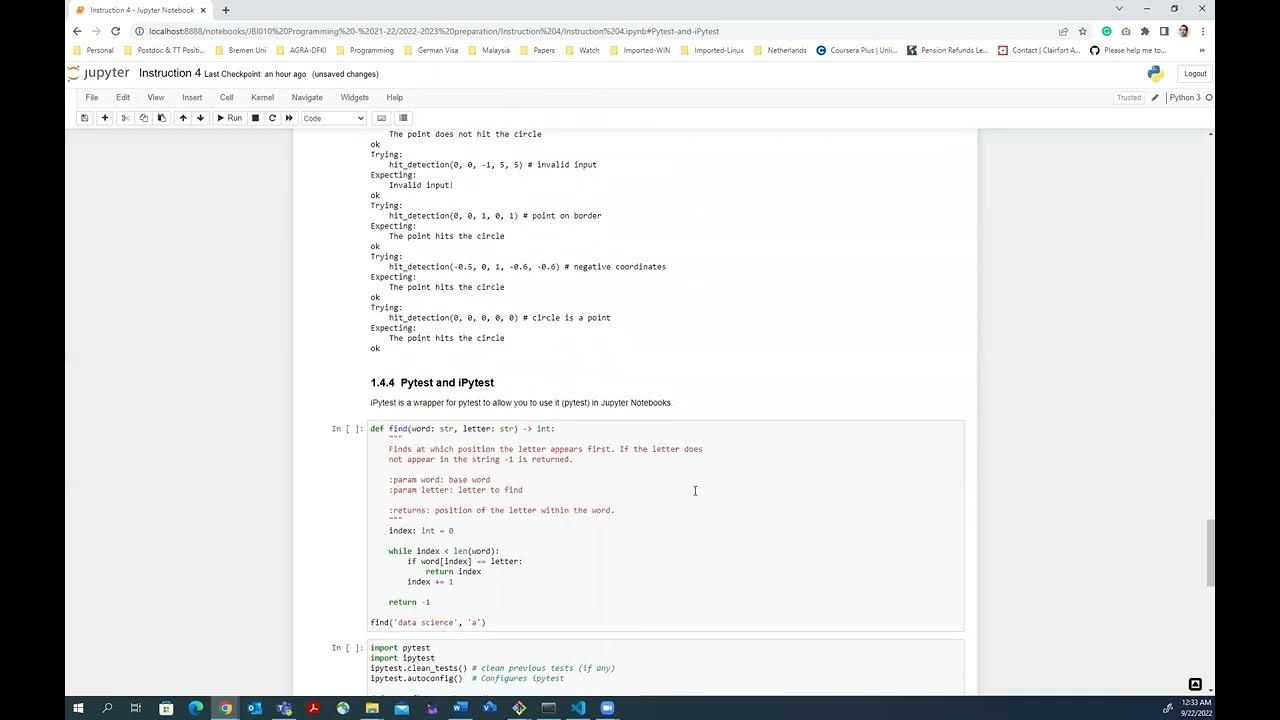
Task: Toggle the table of contents icon
Action: tap(403, 118)
